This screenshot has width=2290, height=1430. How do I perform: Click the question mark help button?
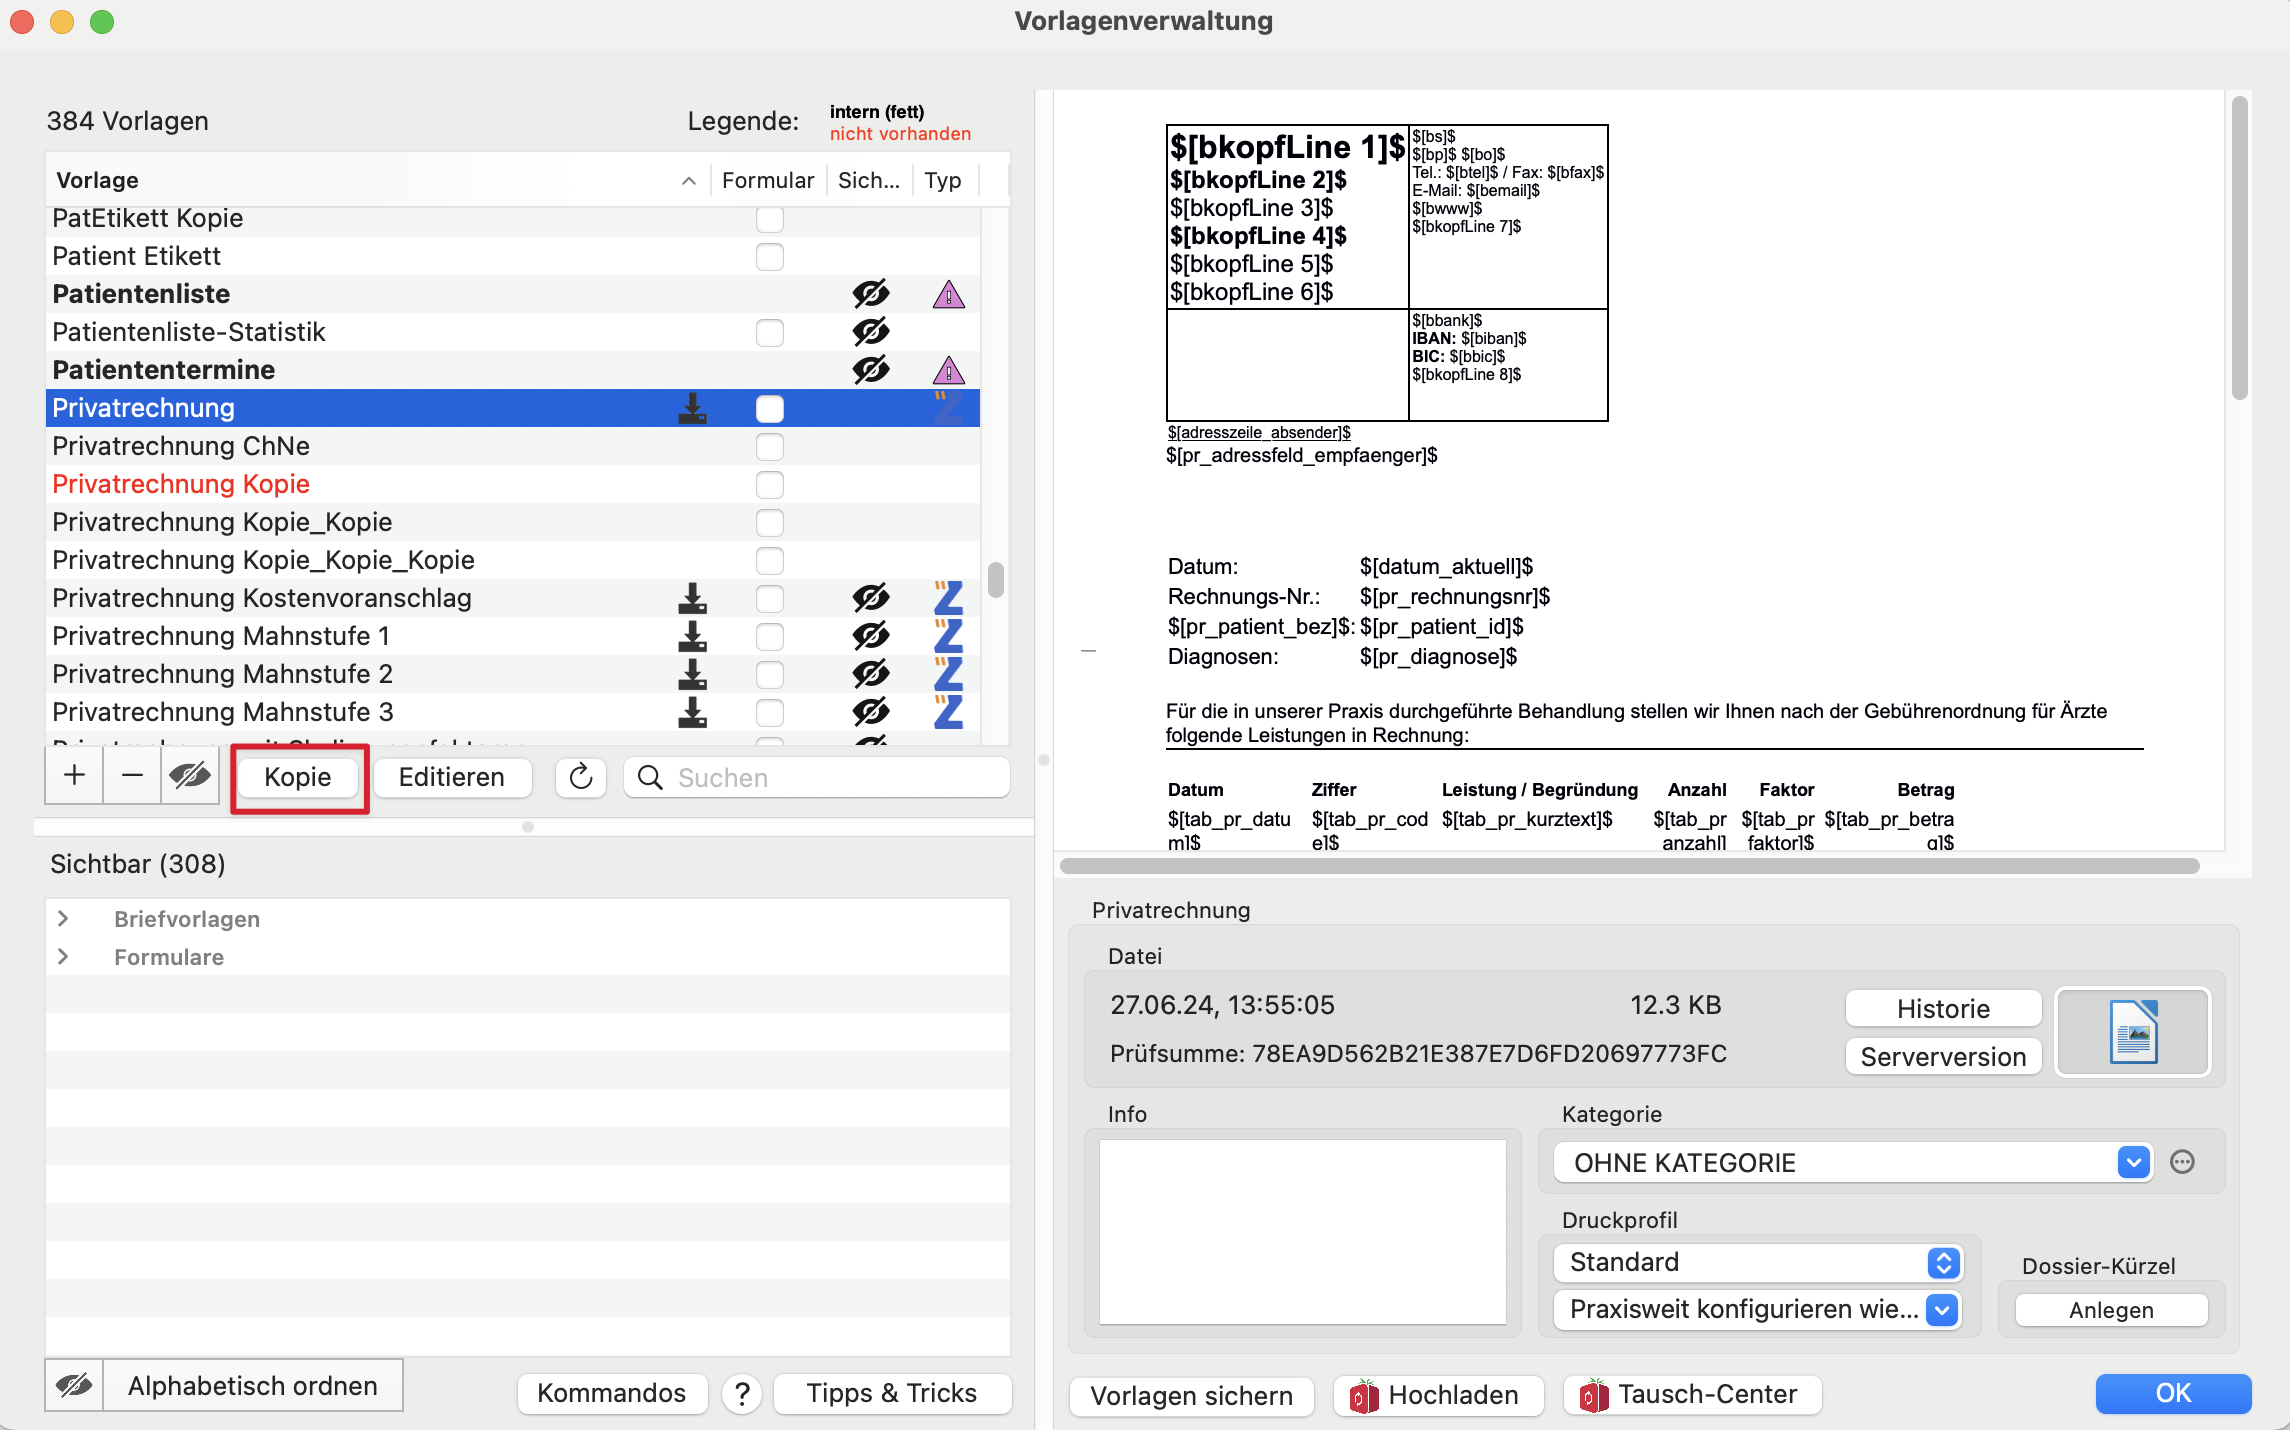pyautogui.click(x=742, y=1394)
